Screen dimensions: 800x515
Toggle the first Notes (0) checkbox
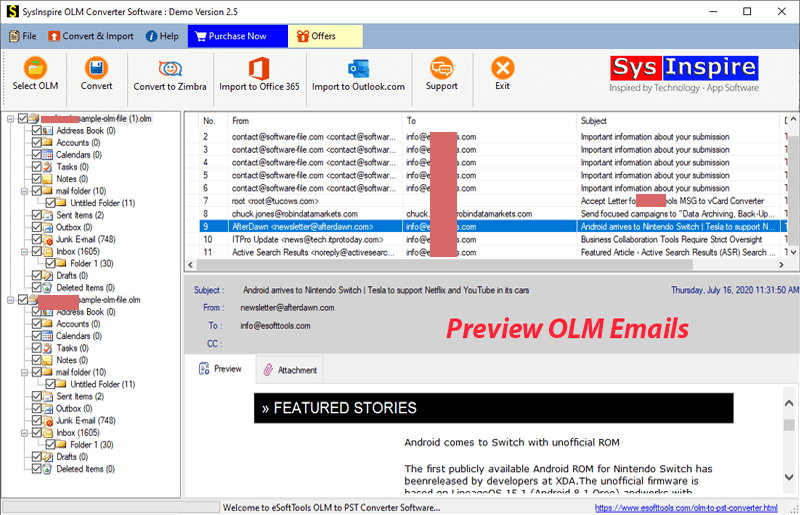point(36,179)
